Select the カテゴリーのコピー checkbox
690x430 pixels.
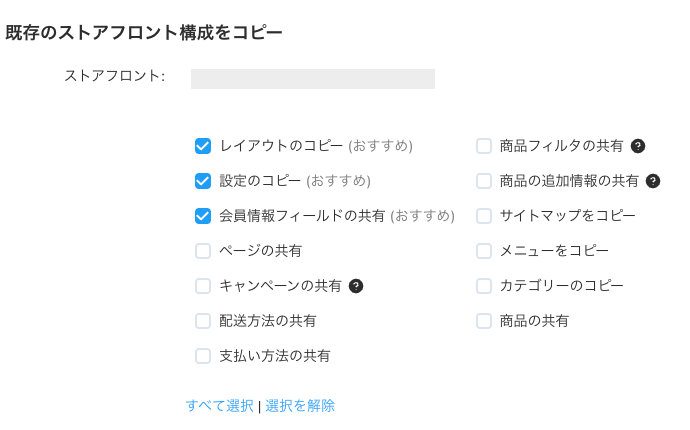pos(484,286)
